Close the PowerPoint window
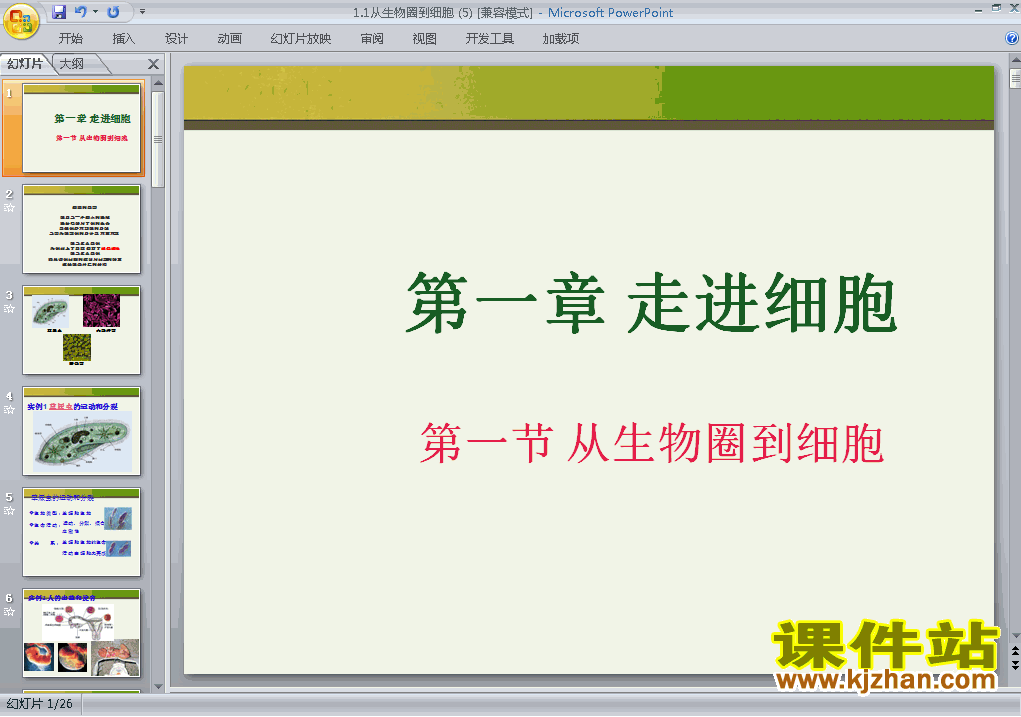This screenshot has height=717, width=1021. click(1014, 8)
